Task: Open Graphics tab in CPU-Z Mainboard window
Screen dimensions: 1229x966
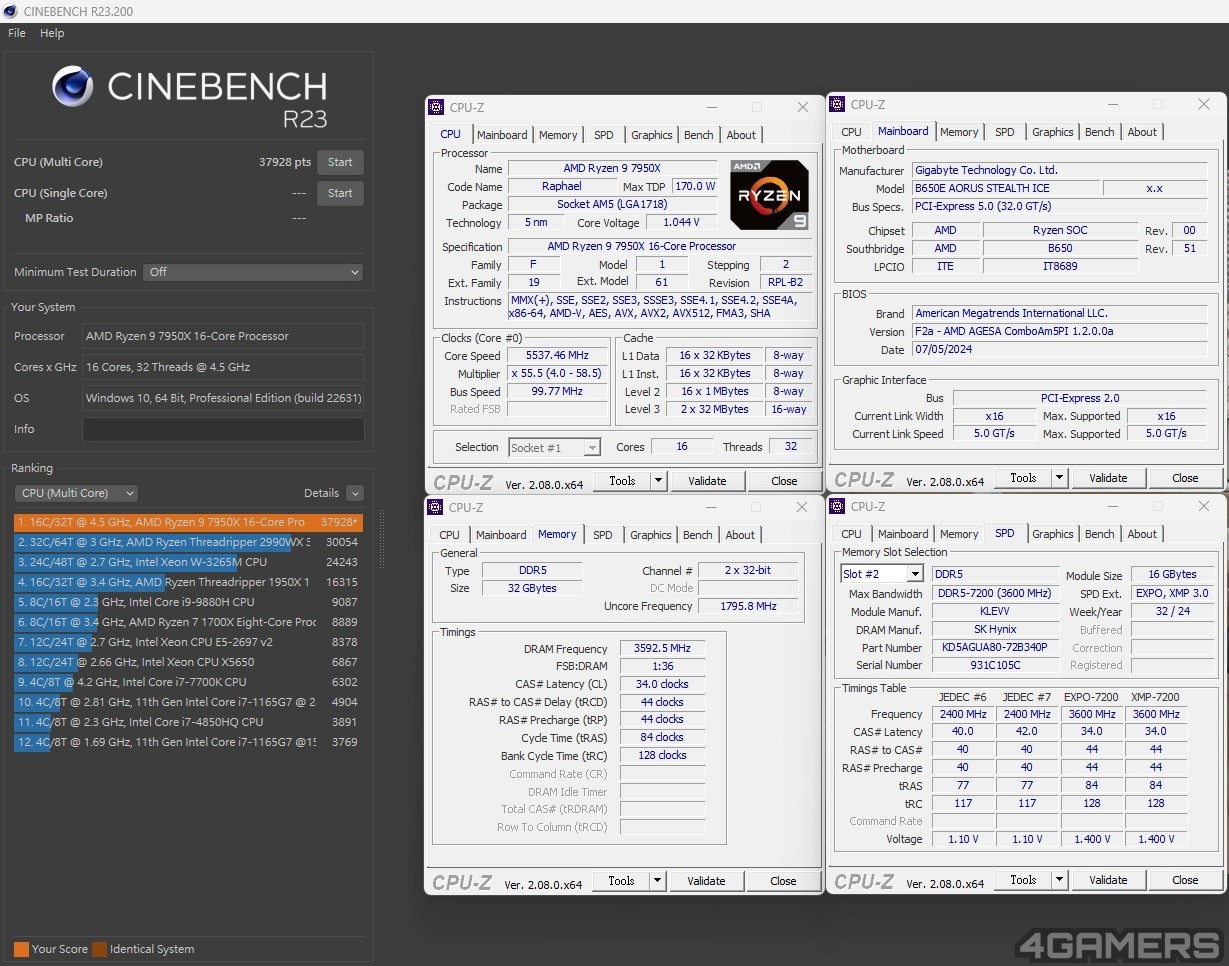Action: pos(1052,132)
